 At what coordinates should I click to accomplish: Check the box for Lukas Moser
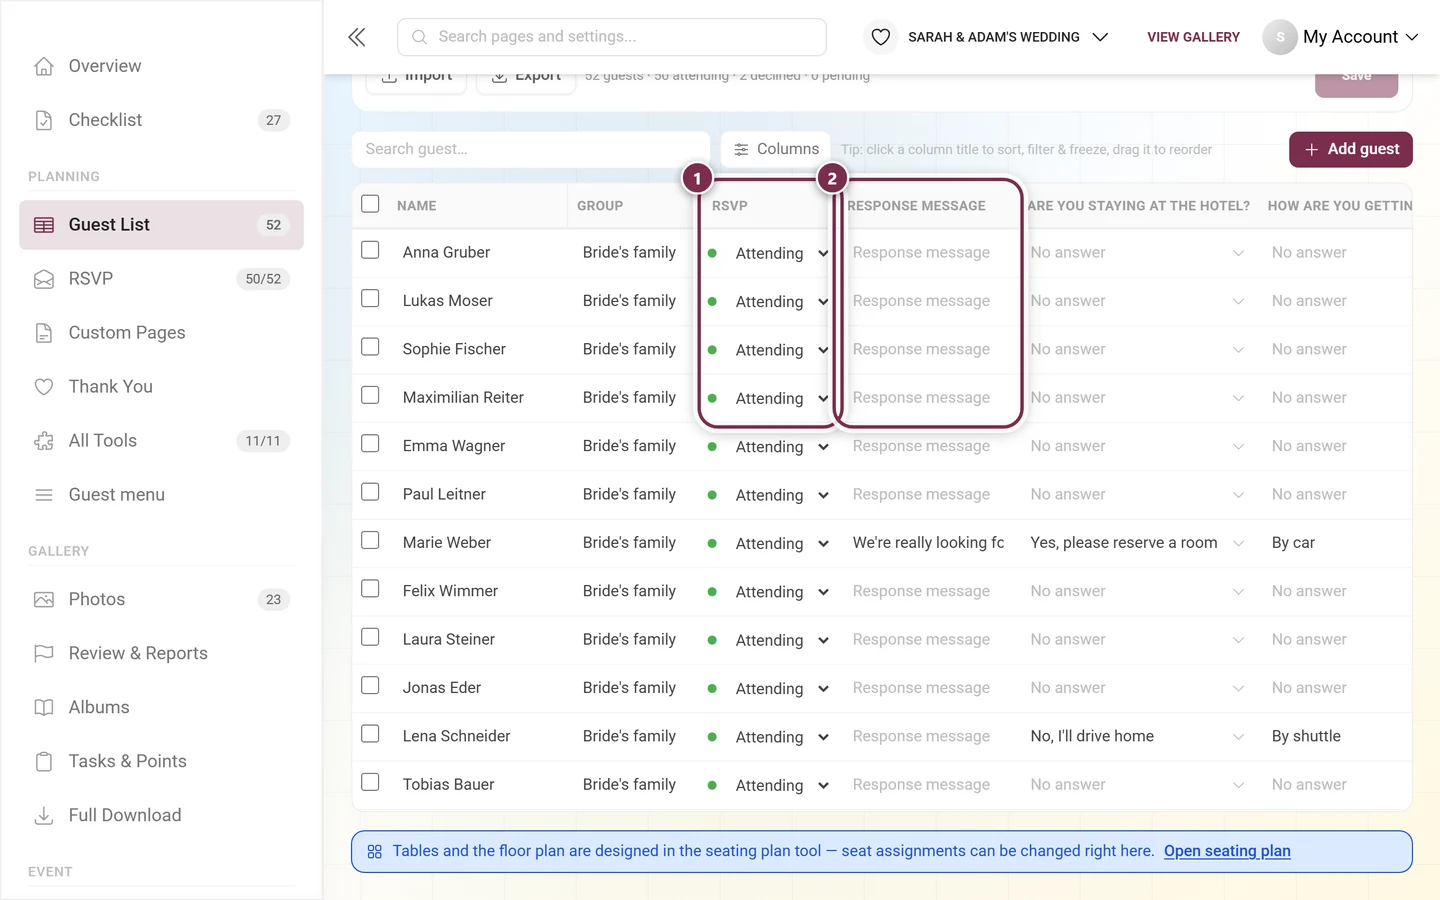click(x=370, y=298)
